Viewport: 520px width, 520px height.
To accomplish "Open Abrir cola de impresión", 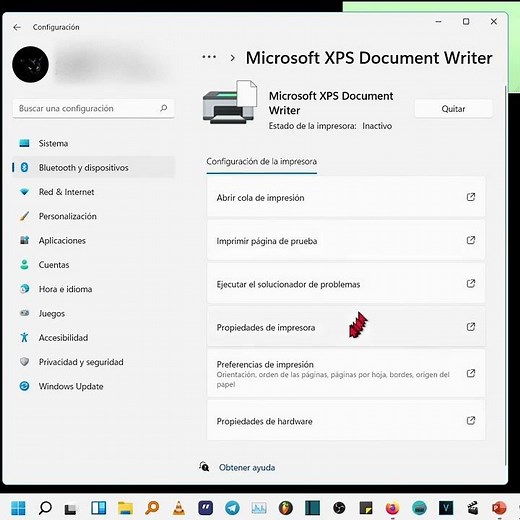I will coord(346,197).
